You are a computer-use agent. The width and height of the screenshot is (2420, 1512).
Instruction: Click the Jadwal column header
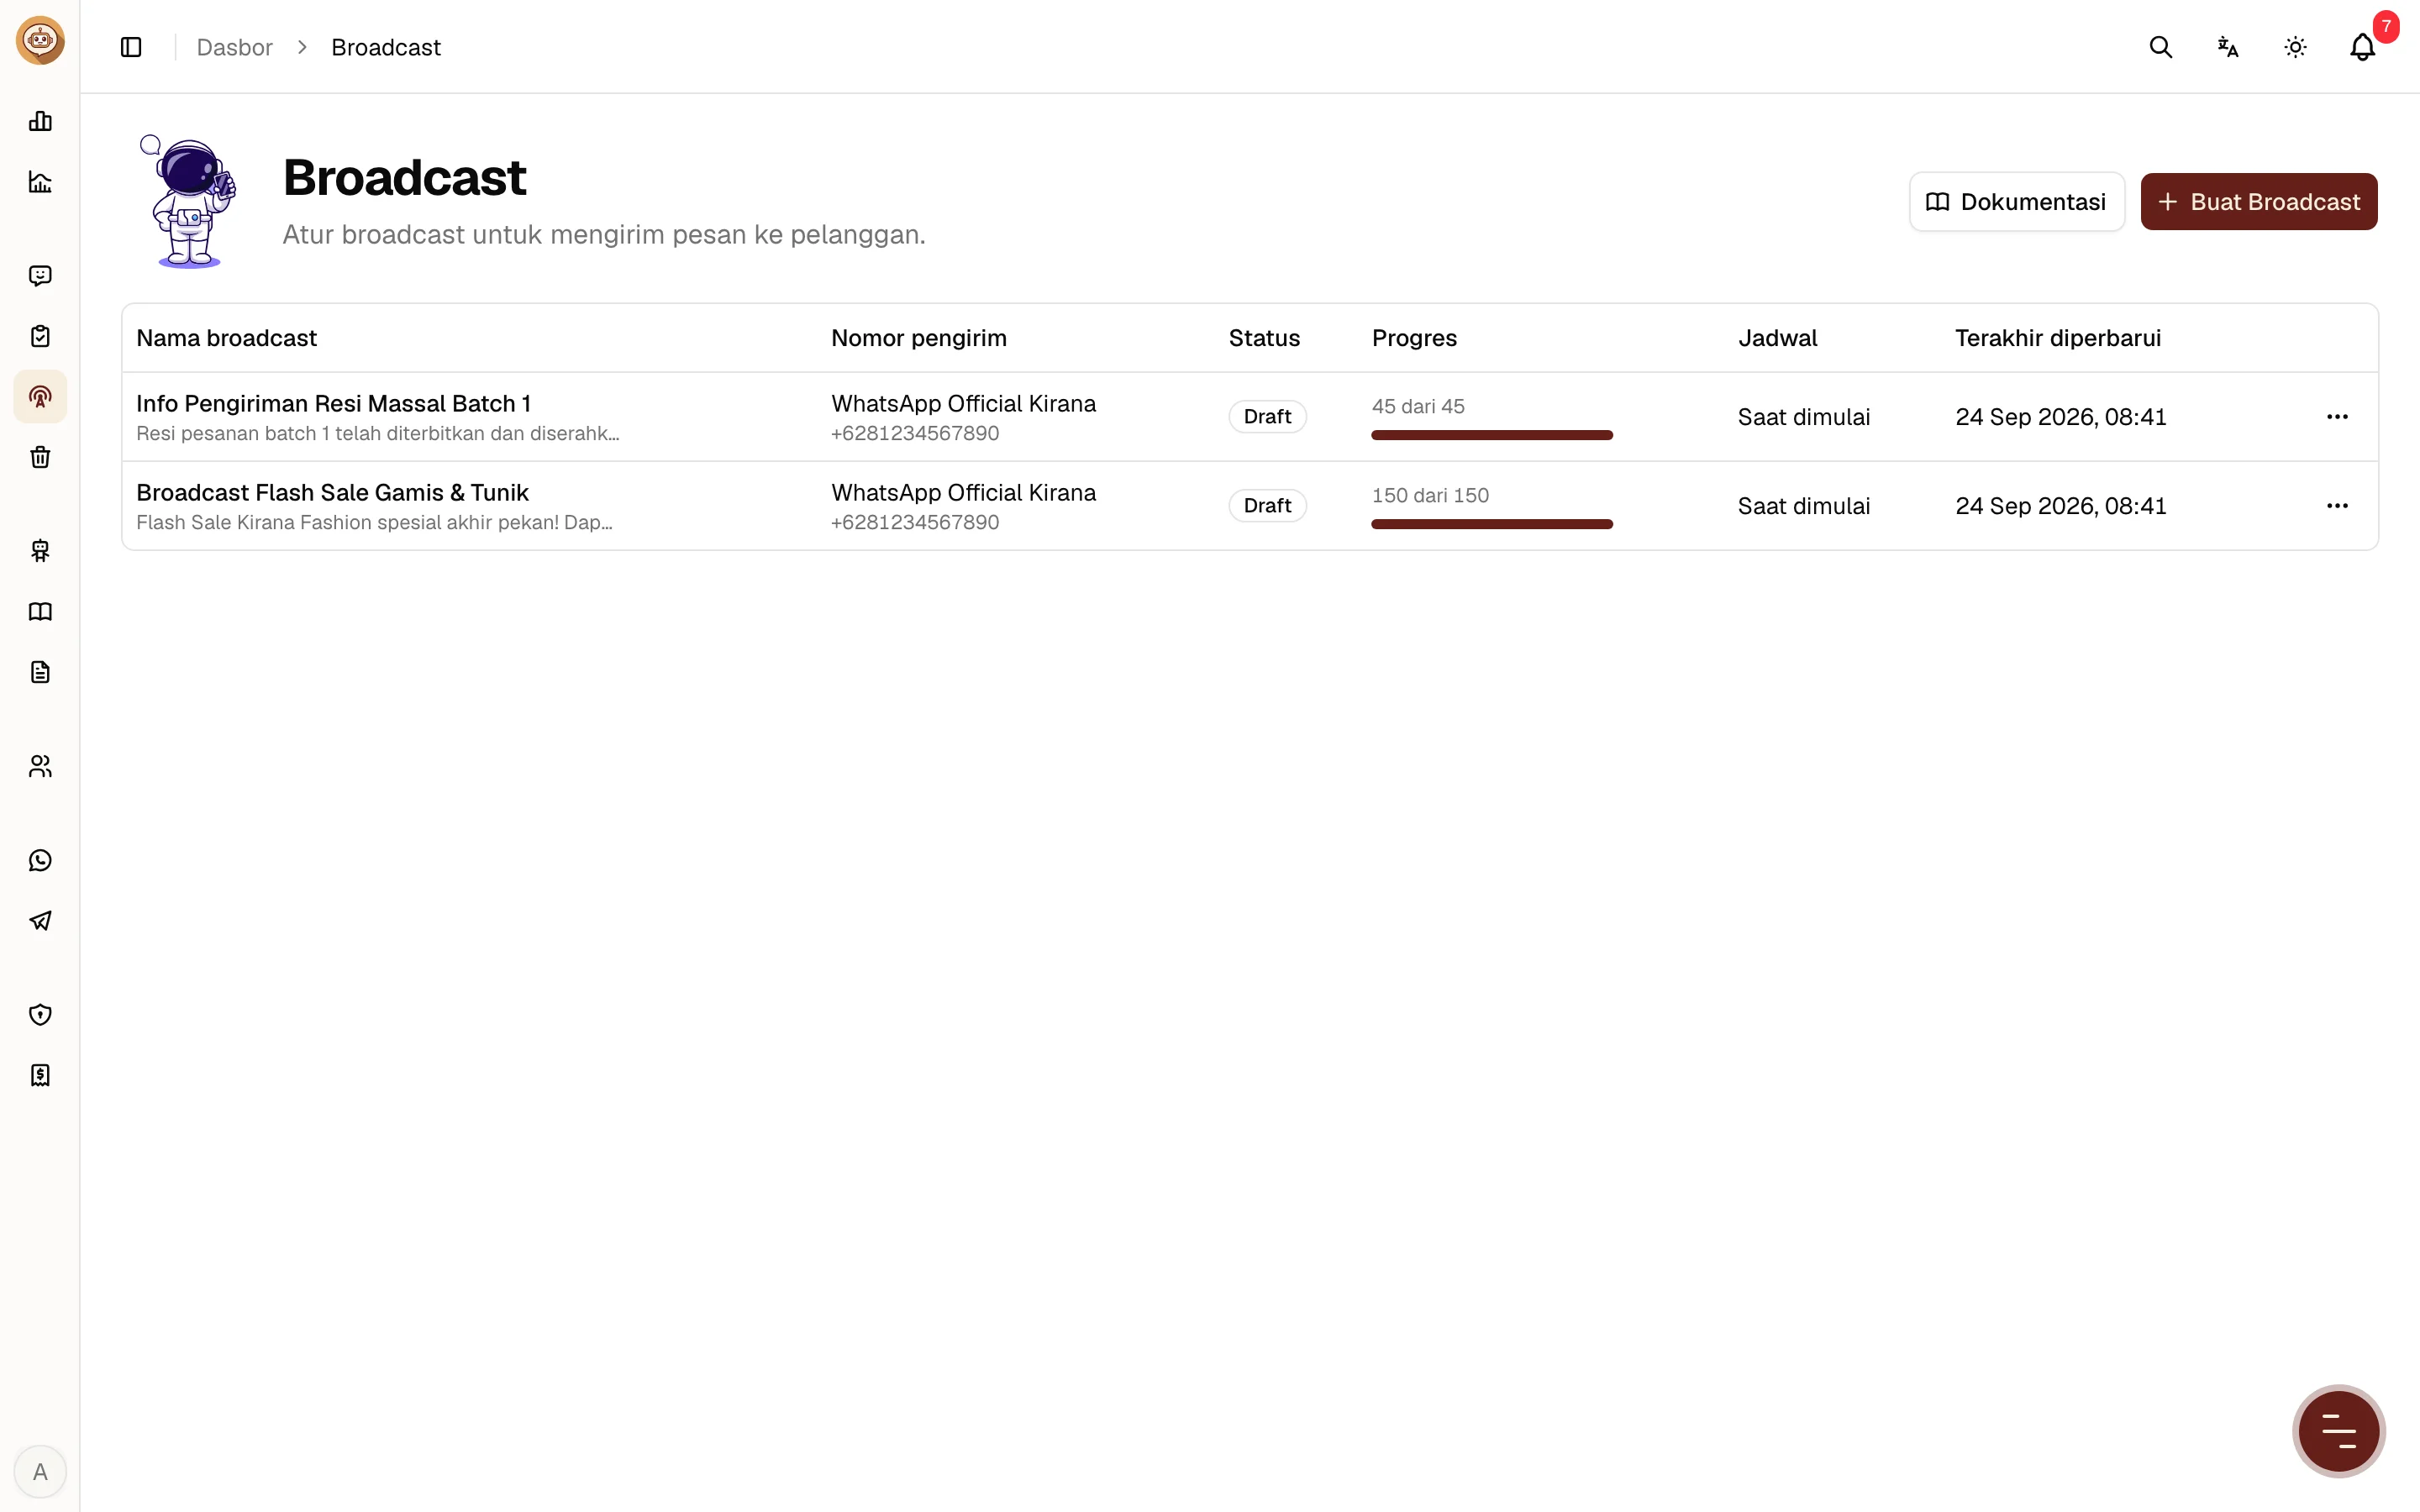[1777, 338]
